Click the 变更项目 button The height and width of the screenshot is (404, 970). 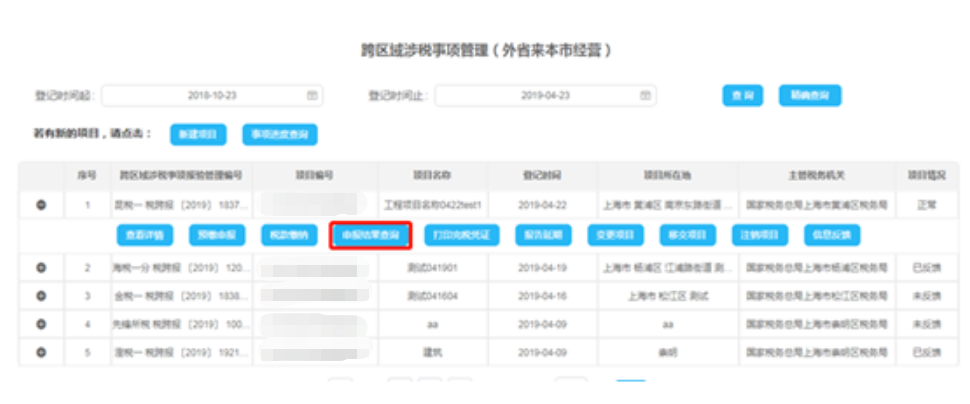(616, 235)
